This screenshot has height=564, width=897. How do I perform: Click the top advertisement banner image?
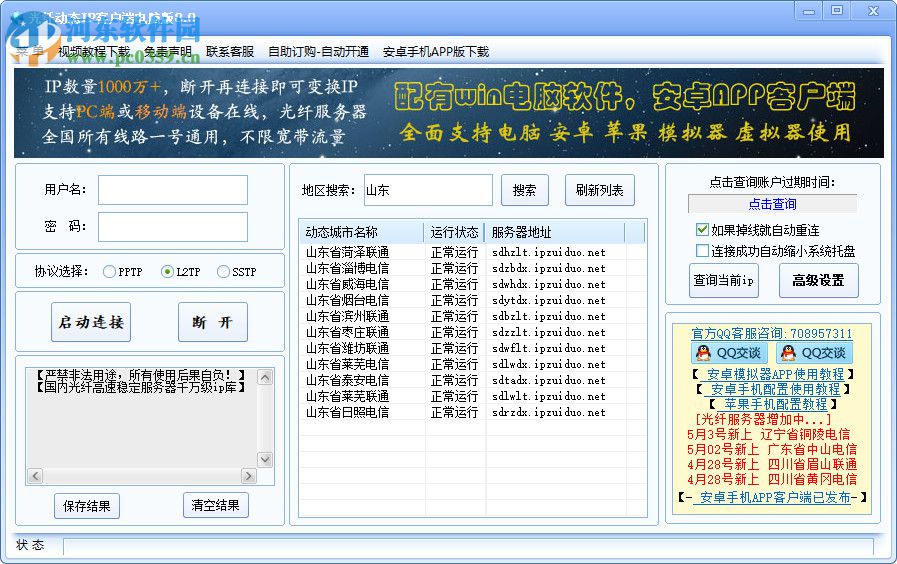448,113
